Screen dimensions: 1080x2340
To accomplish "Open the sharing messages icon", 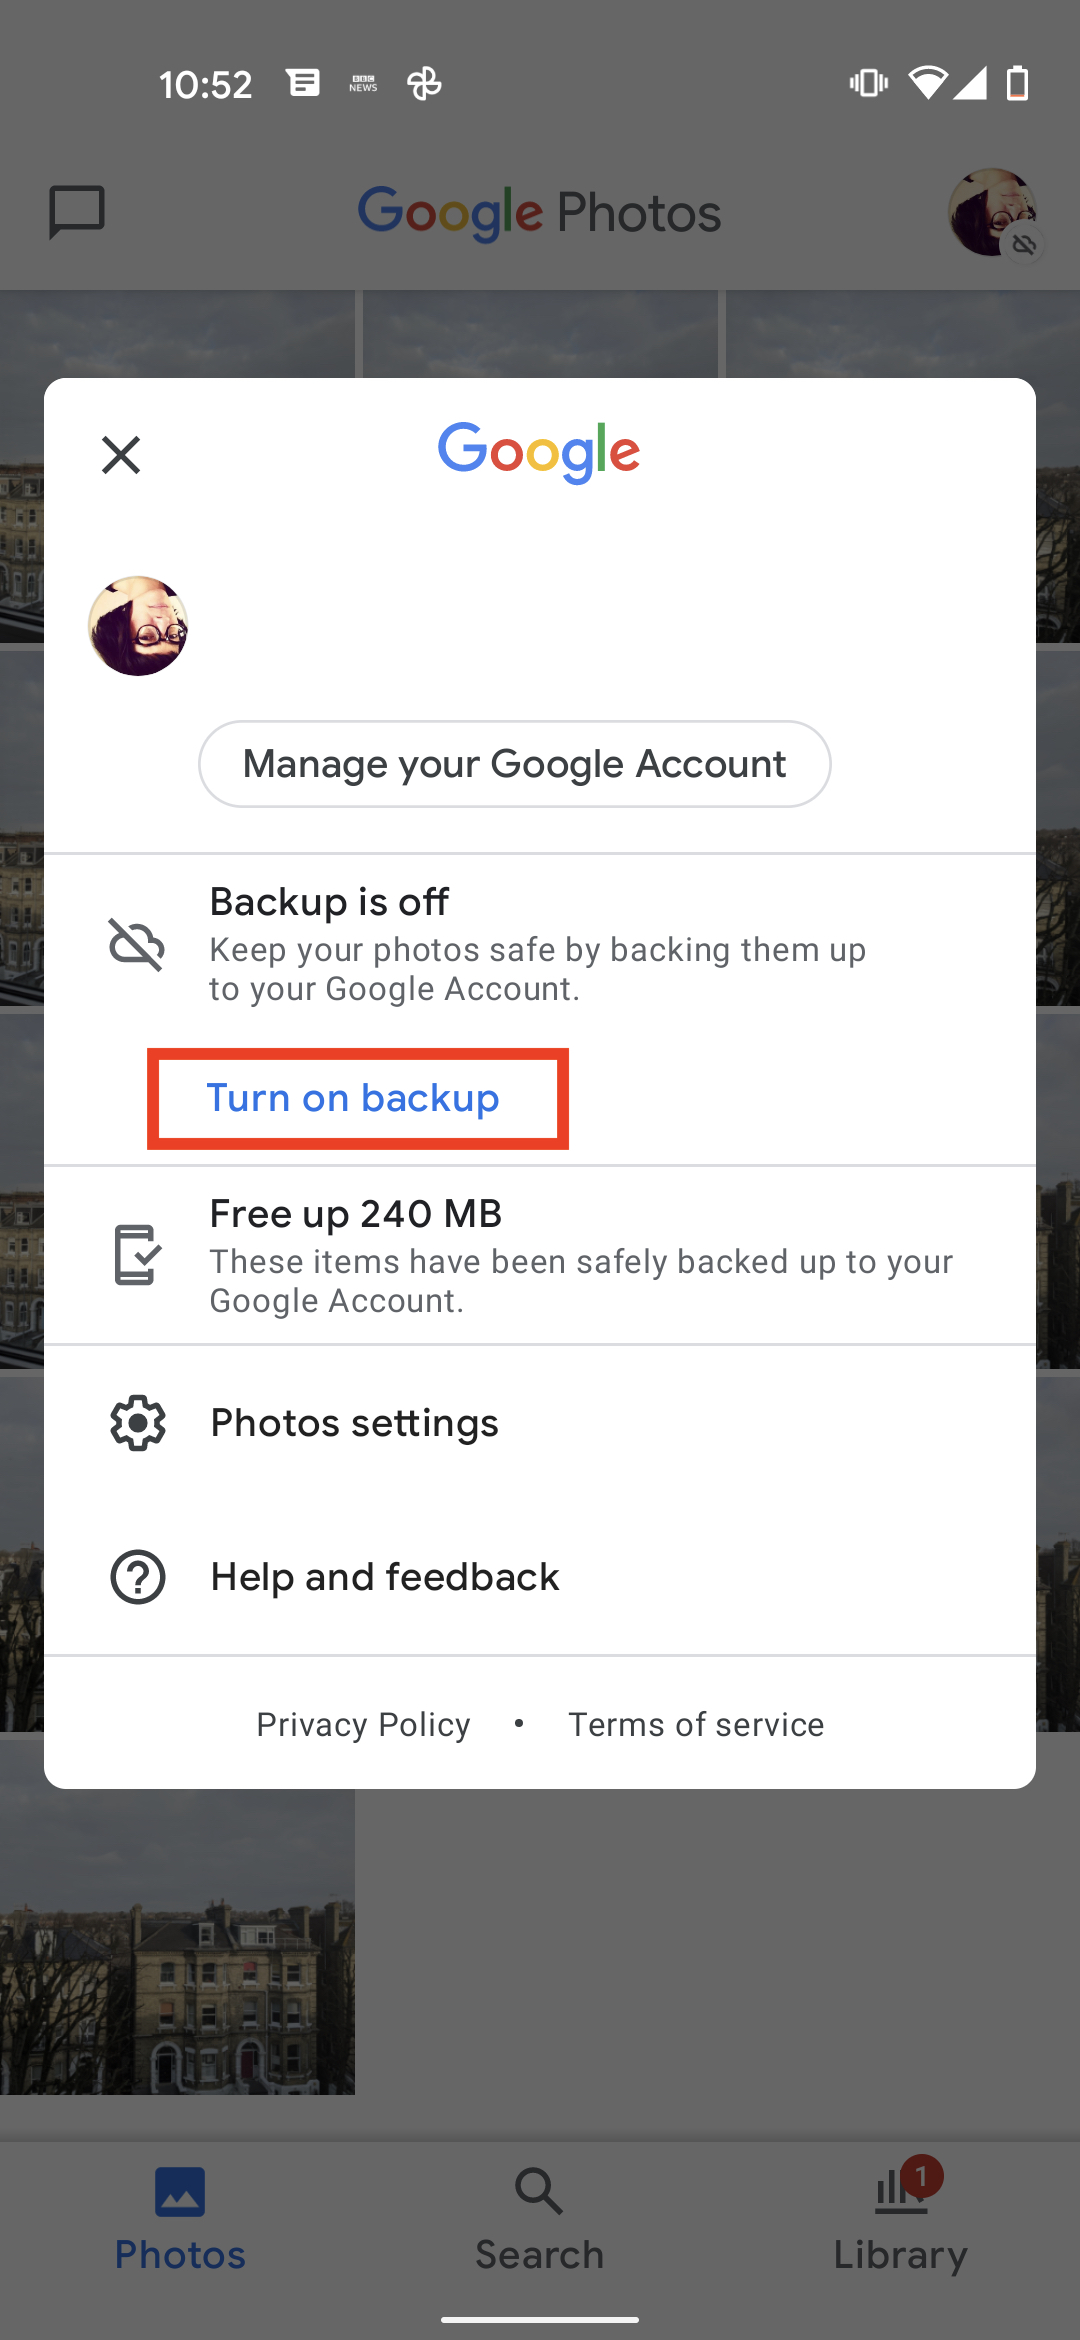I will tap(77, 212).
